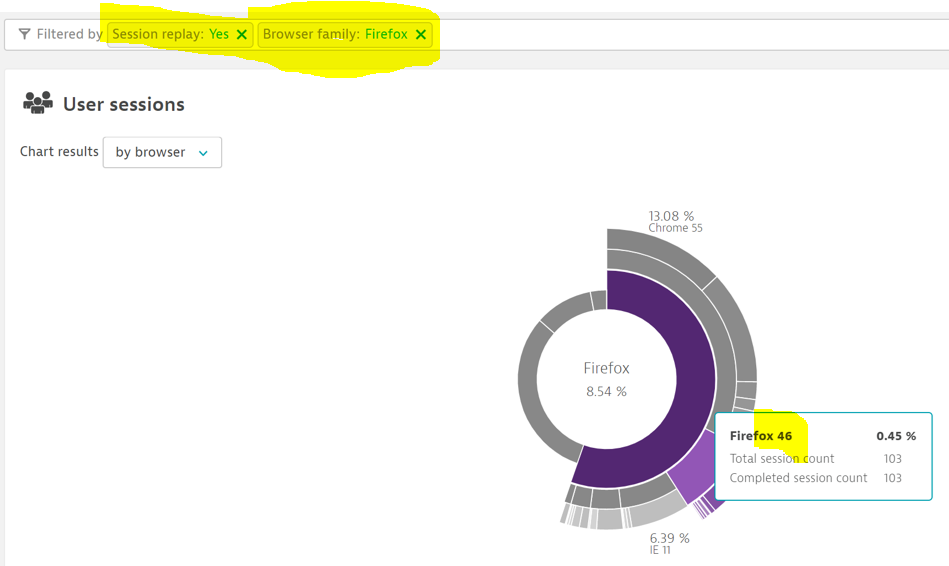Select the Session replay: Yes filter chip
949x566 pixels.
(x=170, y=34)
